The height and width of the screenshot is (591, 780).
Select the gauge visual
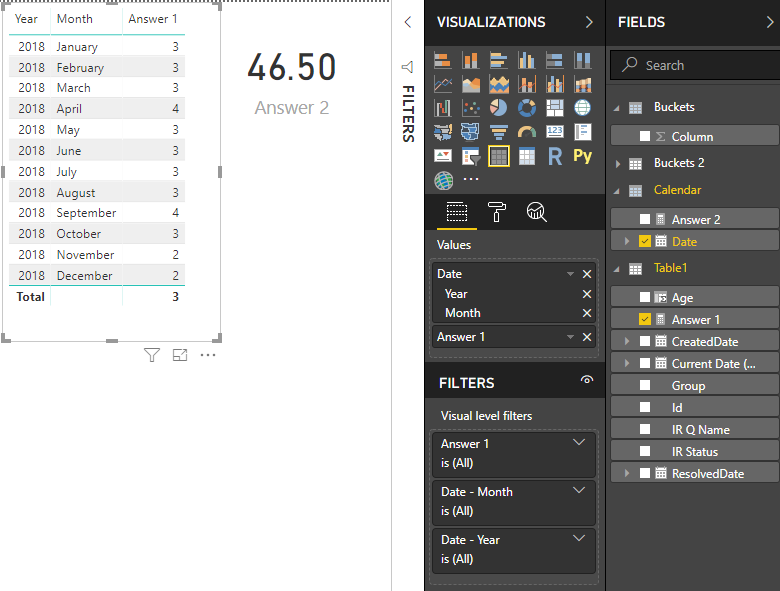(526, 132)
